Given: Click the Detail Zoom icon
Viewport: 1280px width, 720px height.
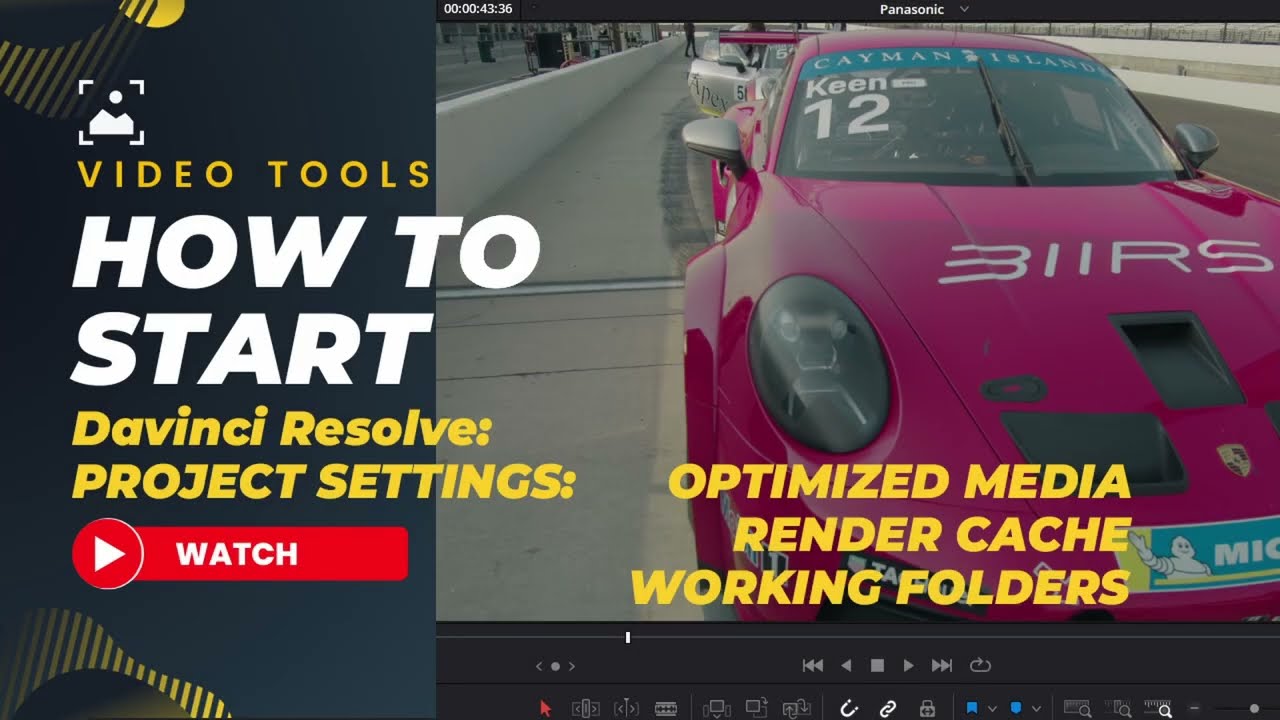Looking at the screenshot, I should click(x=1120, y=709).
